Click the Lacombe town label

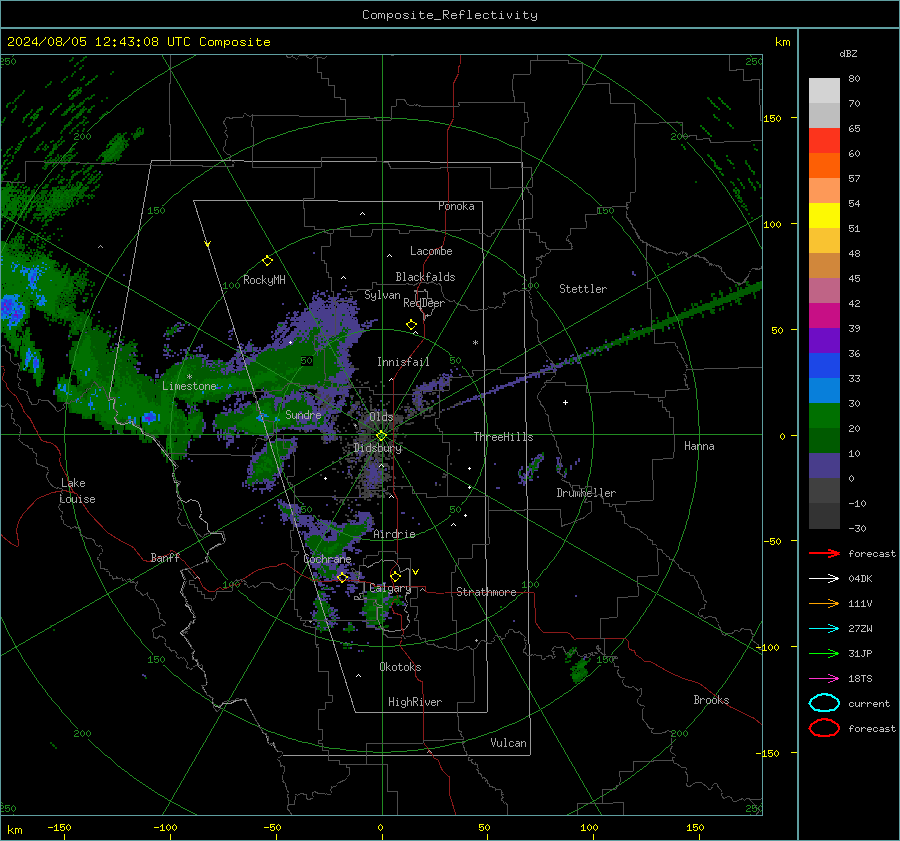pos(431,251)
